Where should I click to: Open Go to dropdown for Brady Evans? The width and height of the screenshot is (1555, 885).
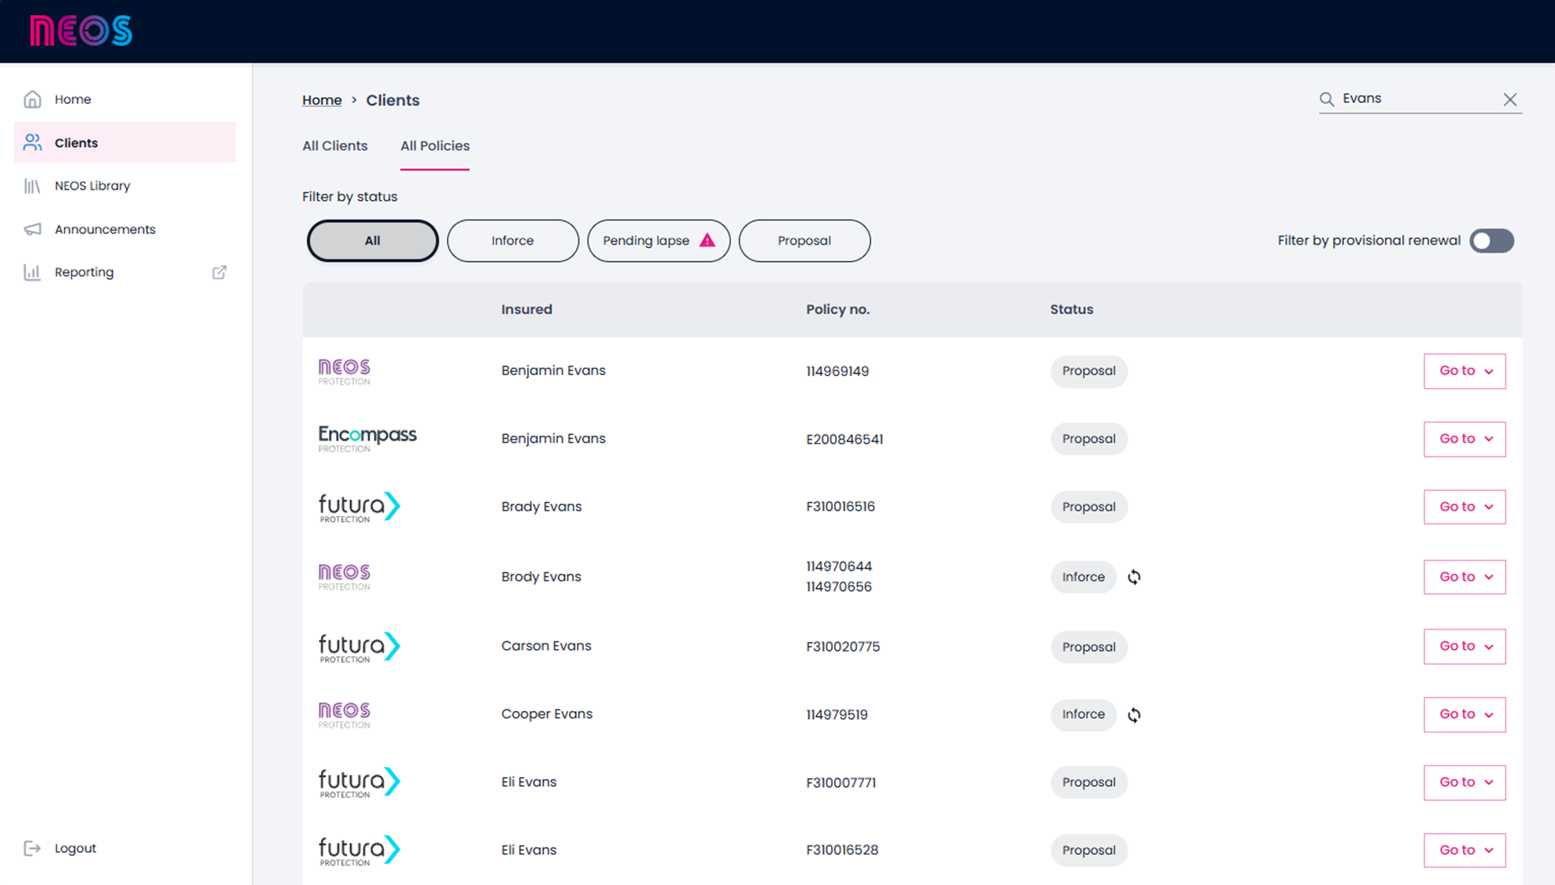pyautogui.click(x=1464, y=507)
